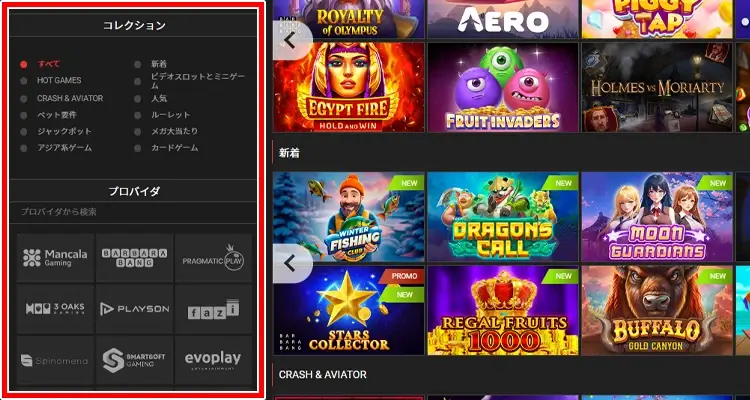Image resolution: width=750 pixels, height=400 pixels.
Task: Choose the カードゲーム collection filter
Action: click(x=174, y=148)
